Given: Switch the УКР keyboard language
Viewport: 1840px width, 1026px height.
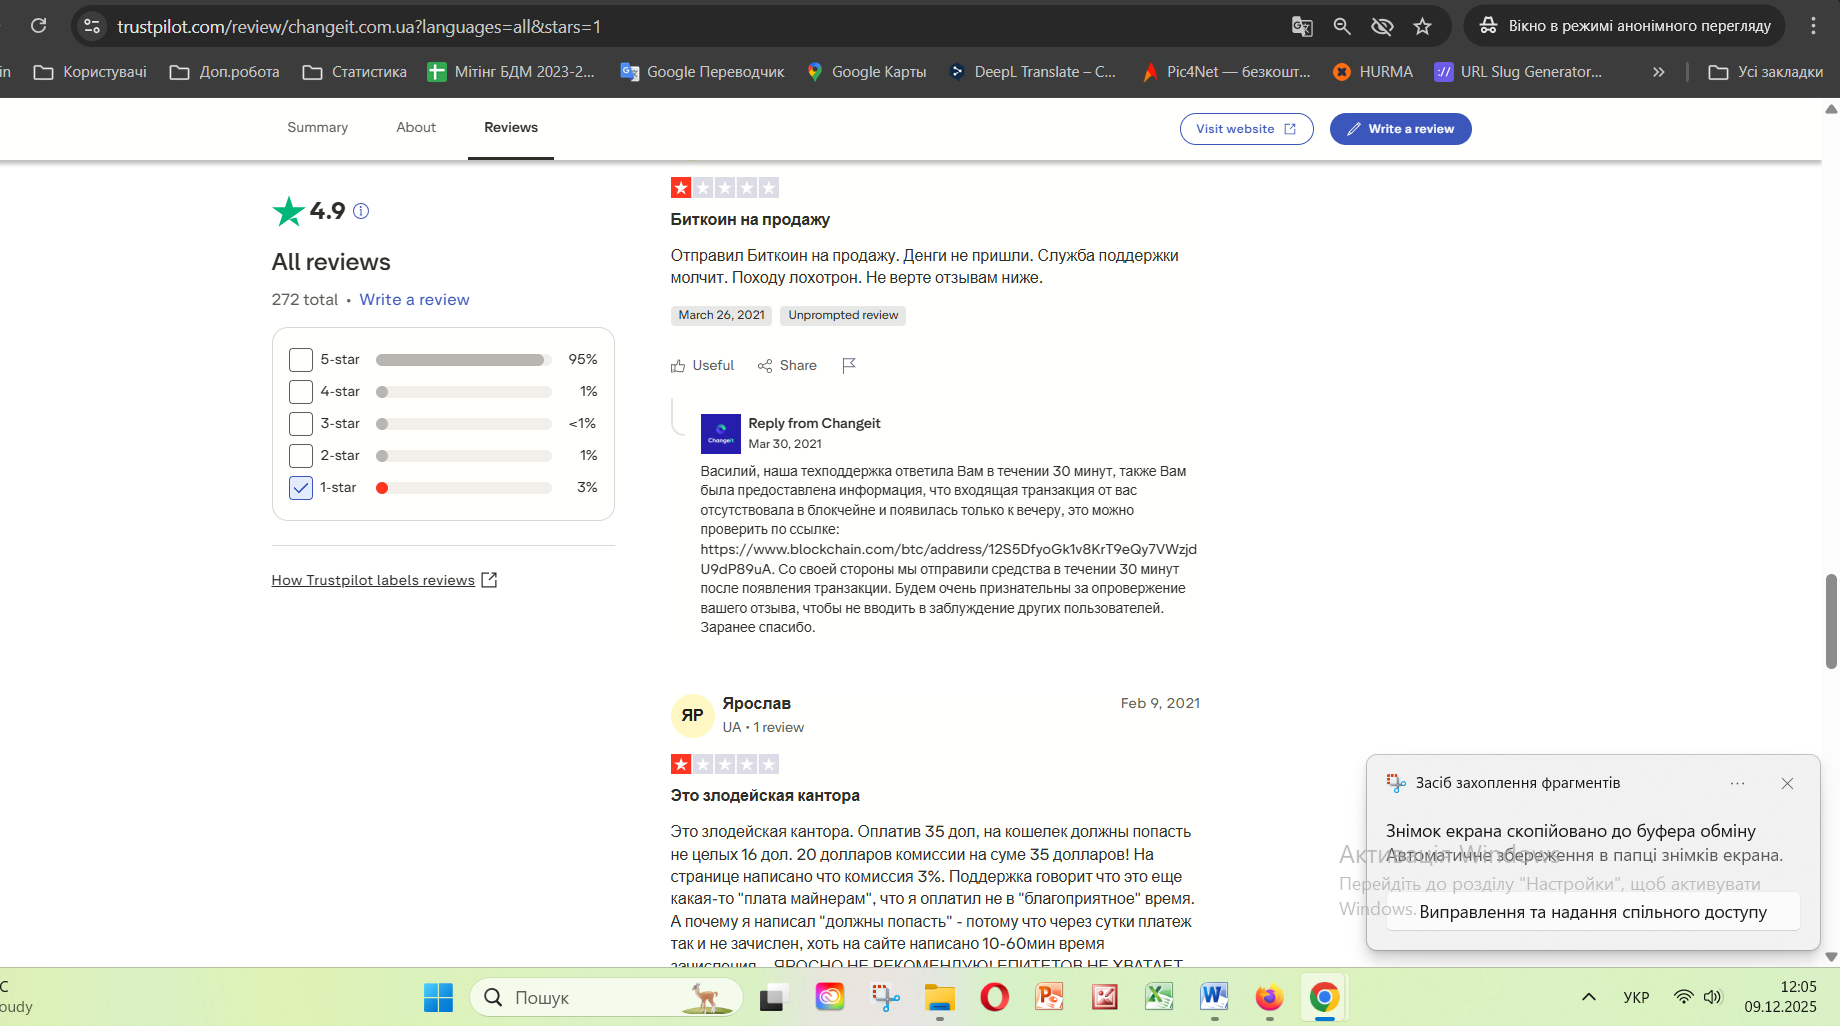Looking at the screenshot, I should tap(1636, 997).
